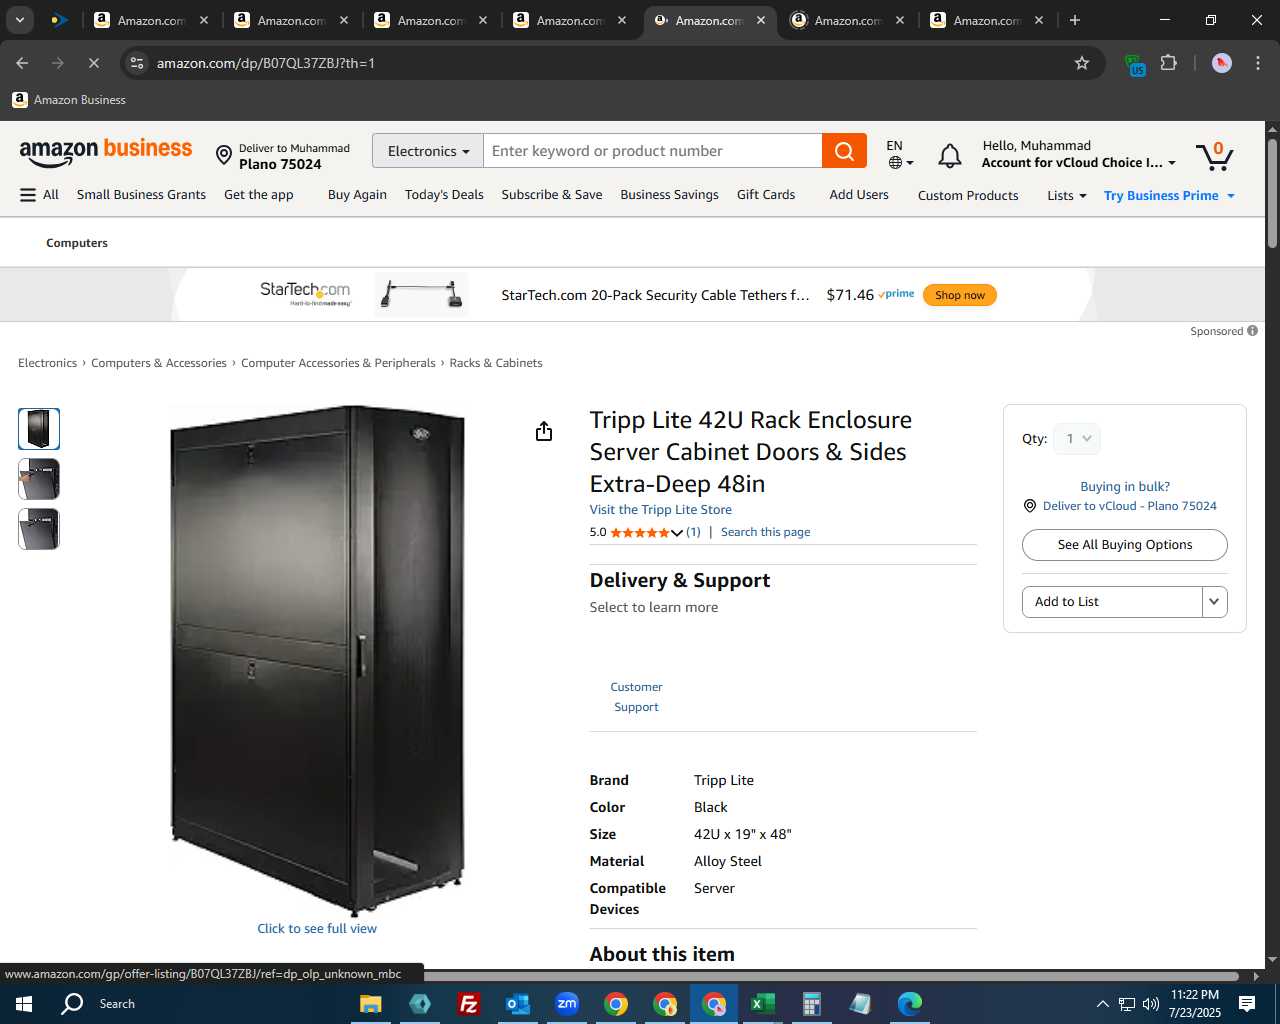This screenshot has height=1024, width=1280.
Task: Select the third product thumbnail
Action: (39, 529)
